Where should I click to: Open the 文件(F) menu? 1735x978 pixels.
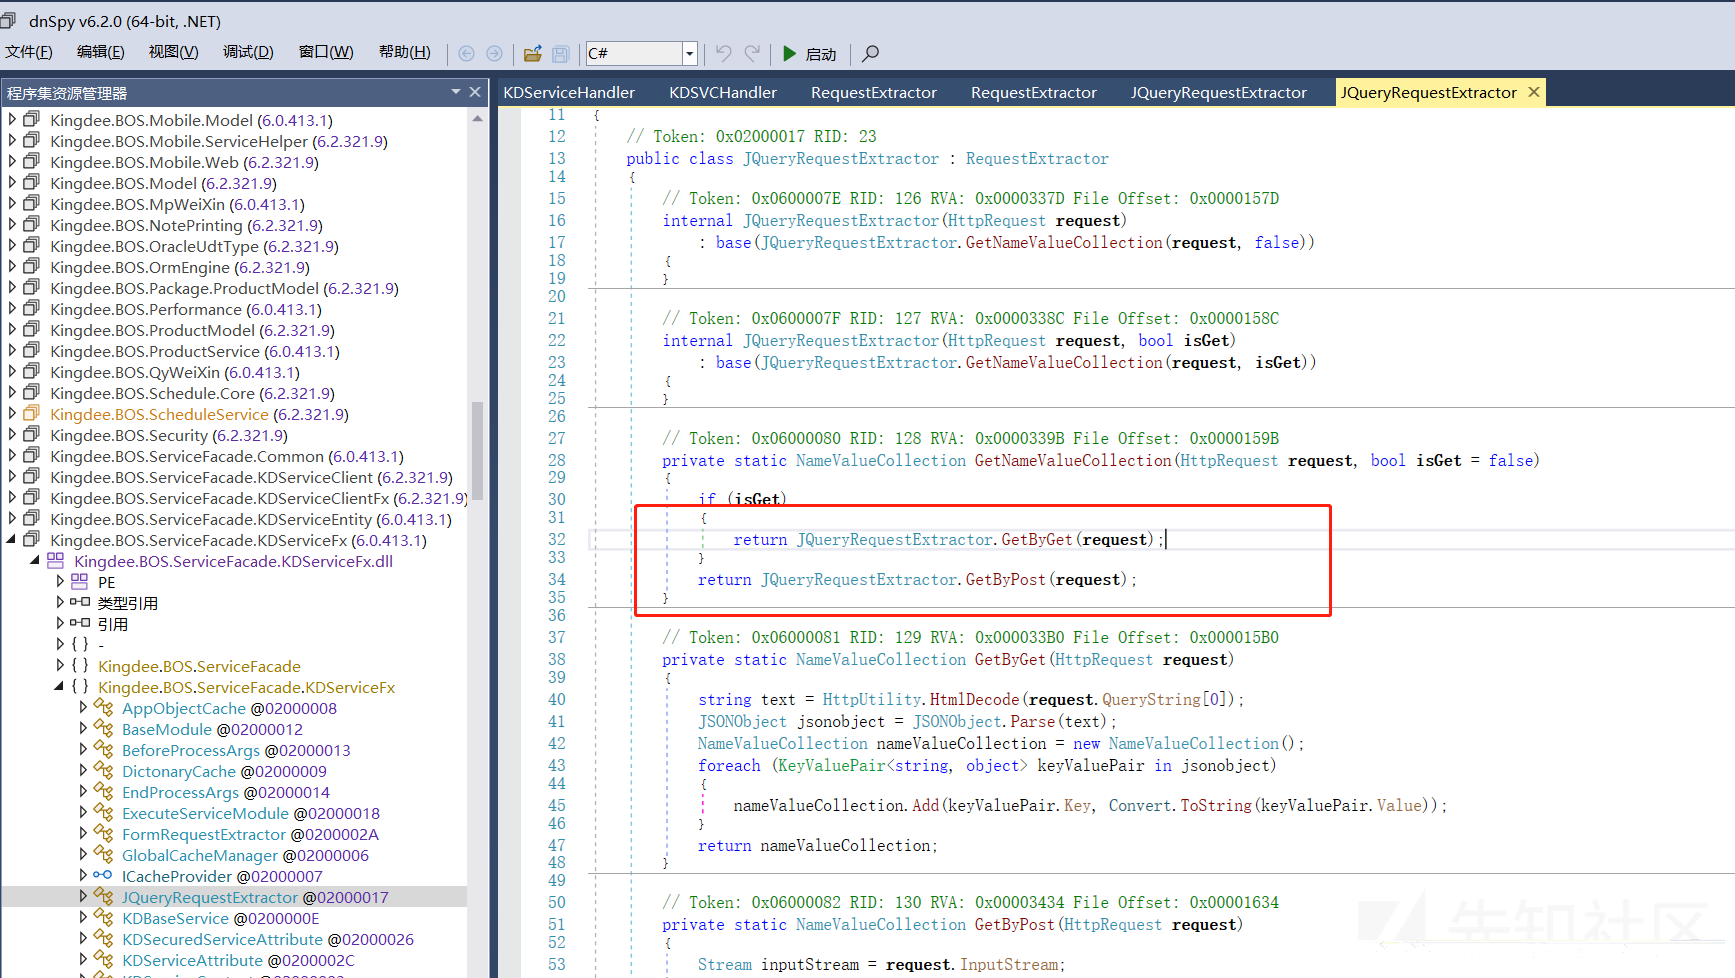coord(29,52)
